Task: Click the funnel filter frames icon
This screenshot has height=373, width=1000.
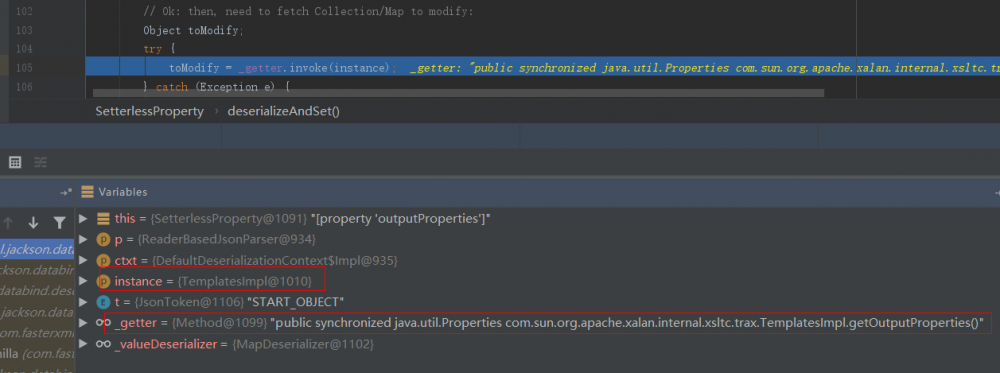Action: [59, 223]
